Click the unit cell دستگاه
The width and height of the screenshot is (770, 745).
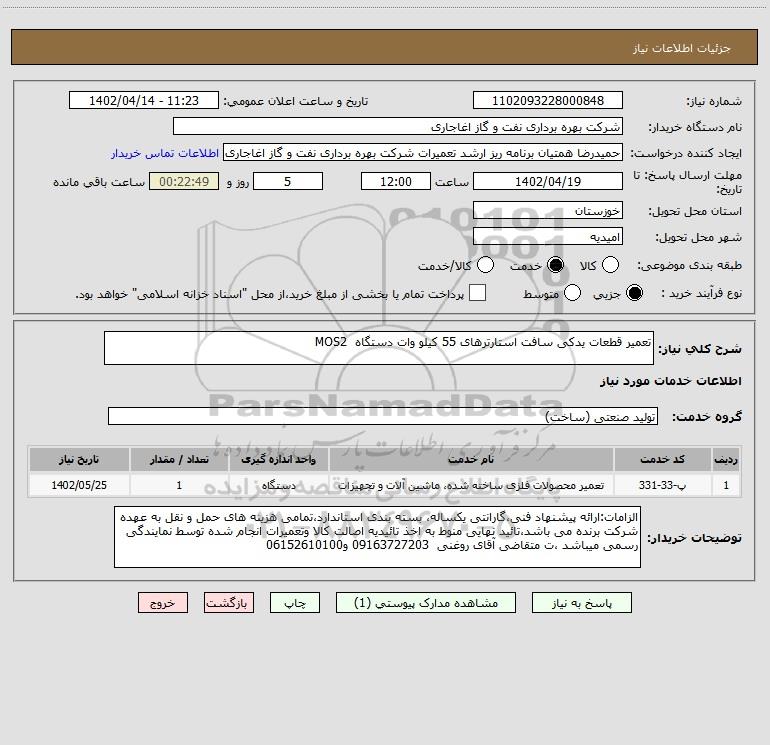tap(278, 485)
